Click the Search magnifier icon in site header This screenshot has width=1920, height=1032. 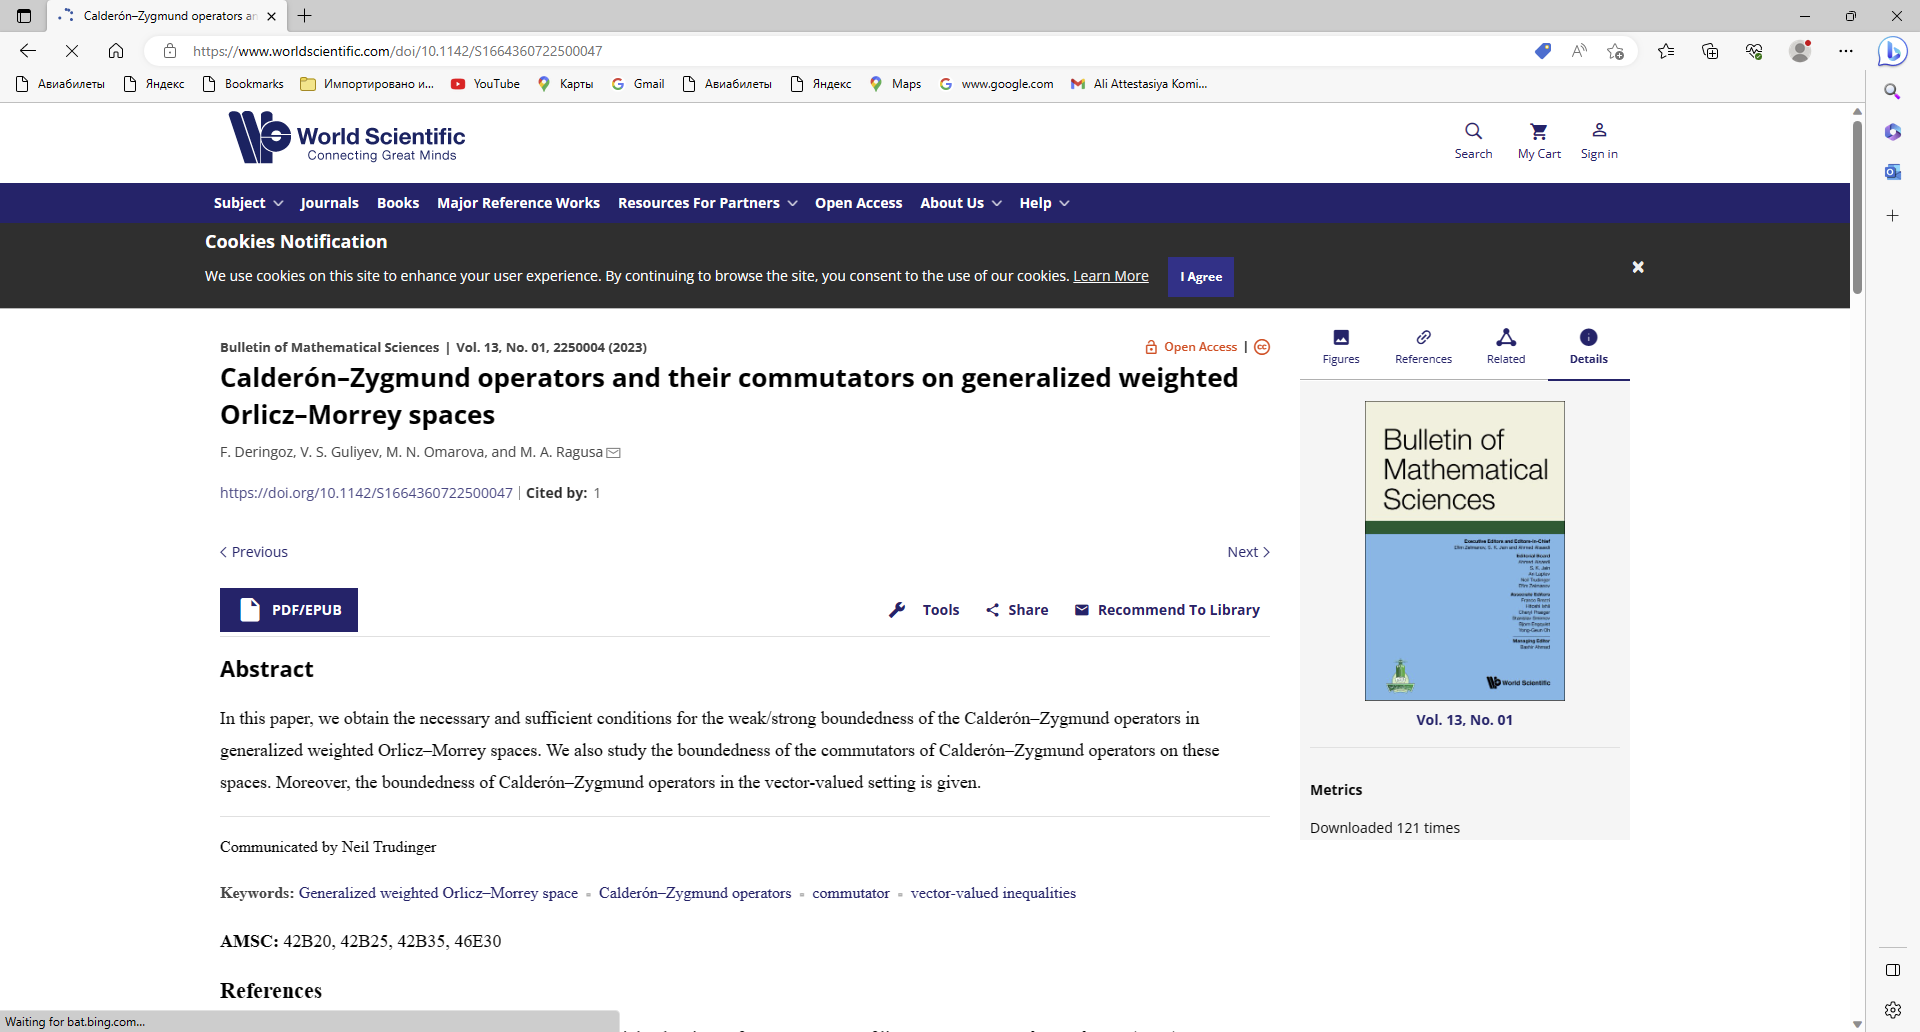(1473, 131)
